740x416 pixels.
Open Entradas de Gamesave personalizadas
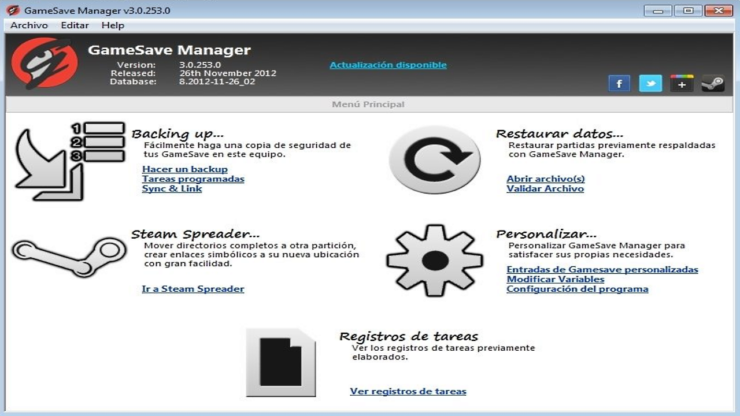pyautogui.click(x=602, y=270)
